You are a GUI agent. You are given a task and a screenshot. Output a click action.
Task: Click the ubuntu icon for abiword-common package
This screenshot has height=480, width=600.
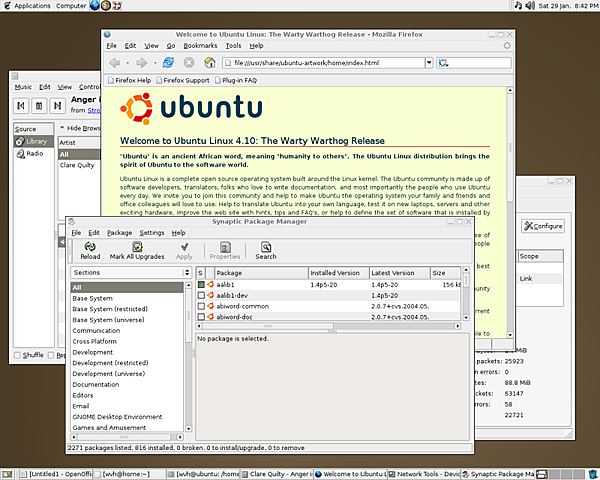point(210,306)
